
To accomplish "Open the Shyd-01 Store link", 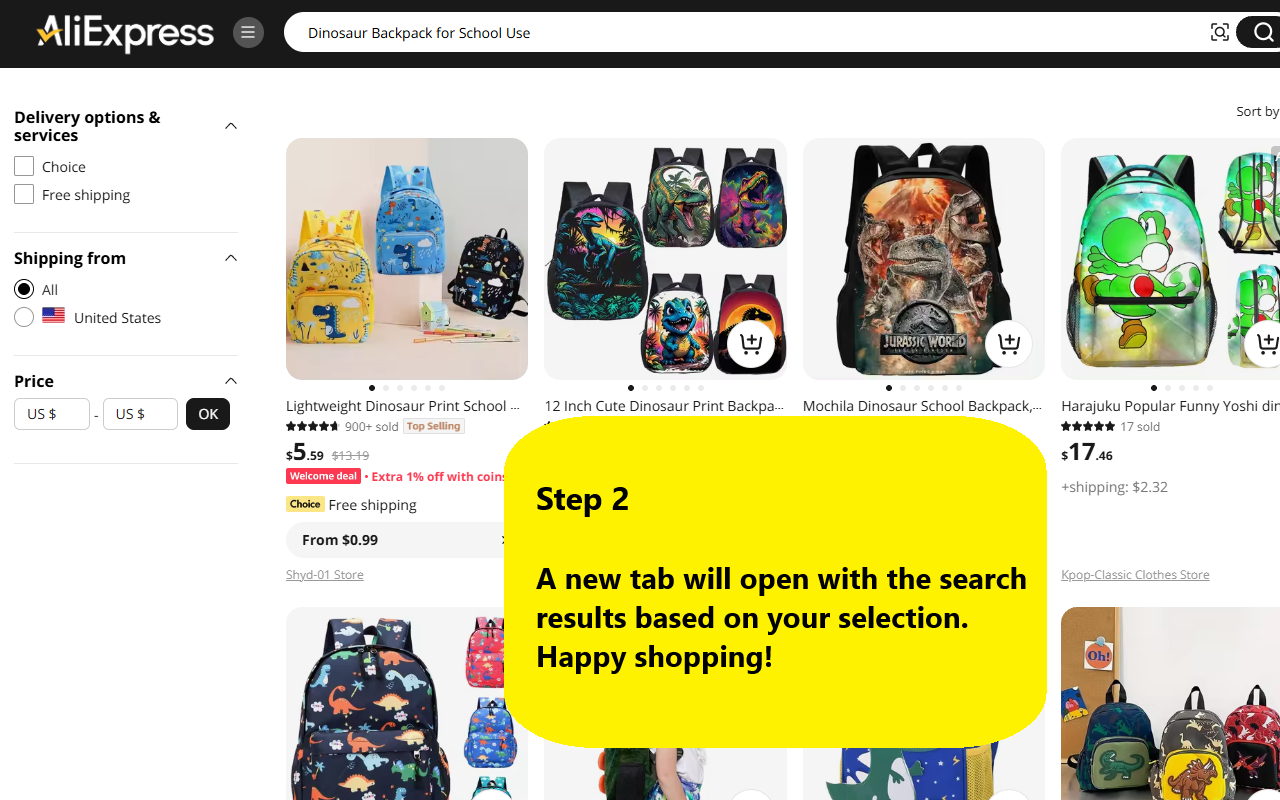I will tap(325, 574).
